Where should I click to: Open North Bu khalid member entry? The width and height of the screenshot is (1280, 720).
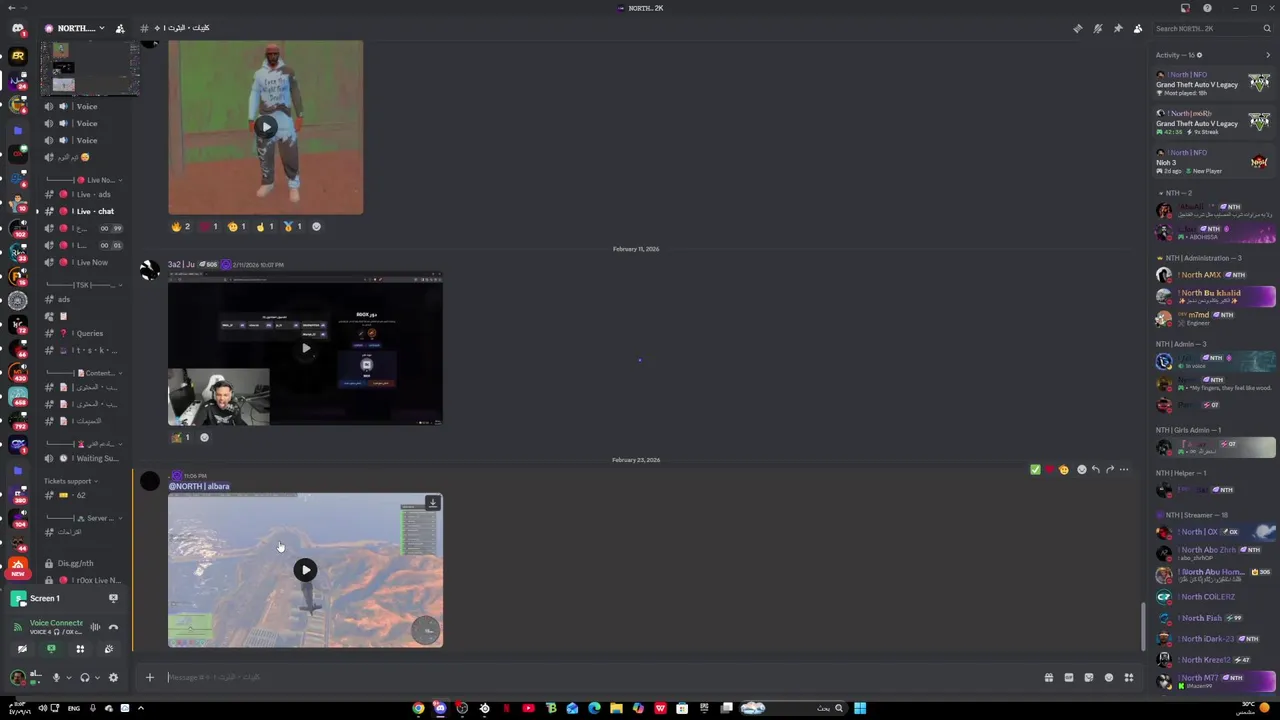point(1215,296)
